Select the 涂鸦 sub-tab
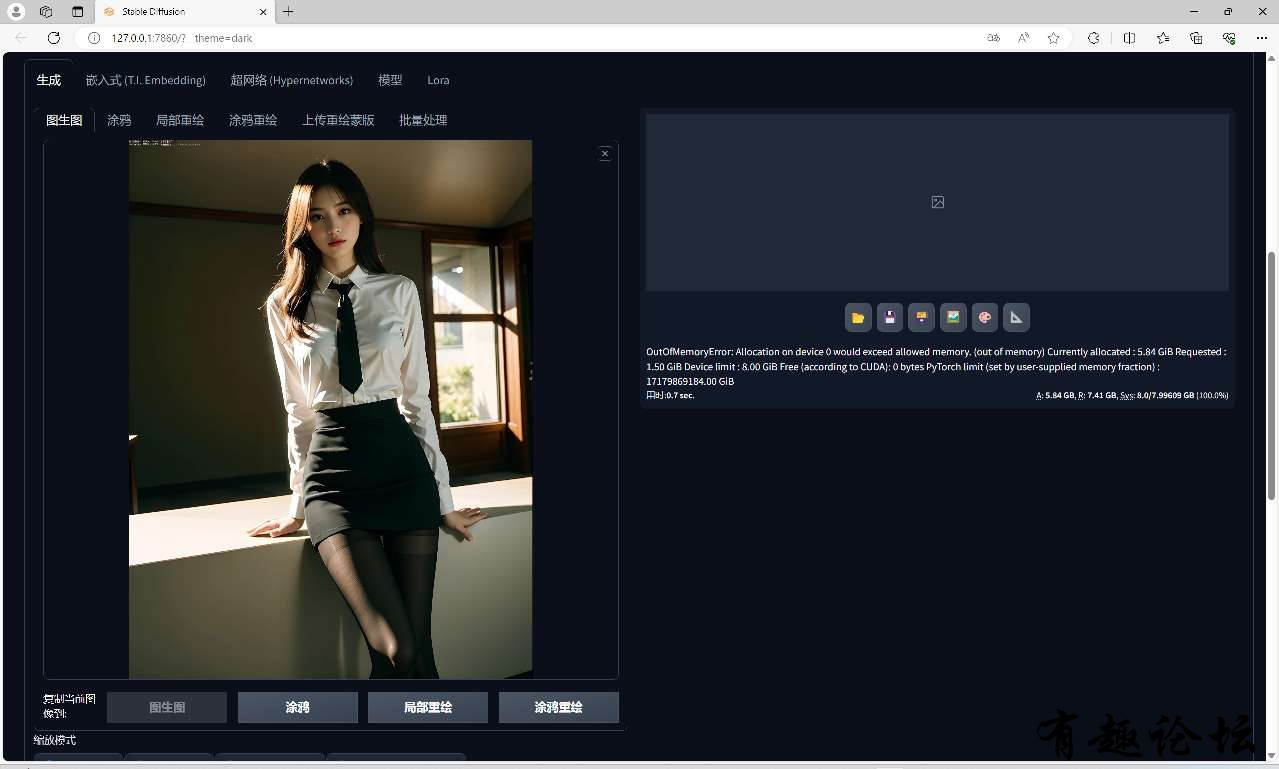This screenshot has width=1279, height=769. click(119, 120)
